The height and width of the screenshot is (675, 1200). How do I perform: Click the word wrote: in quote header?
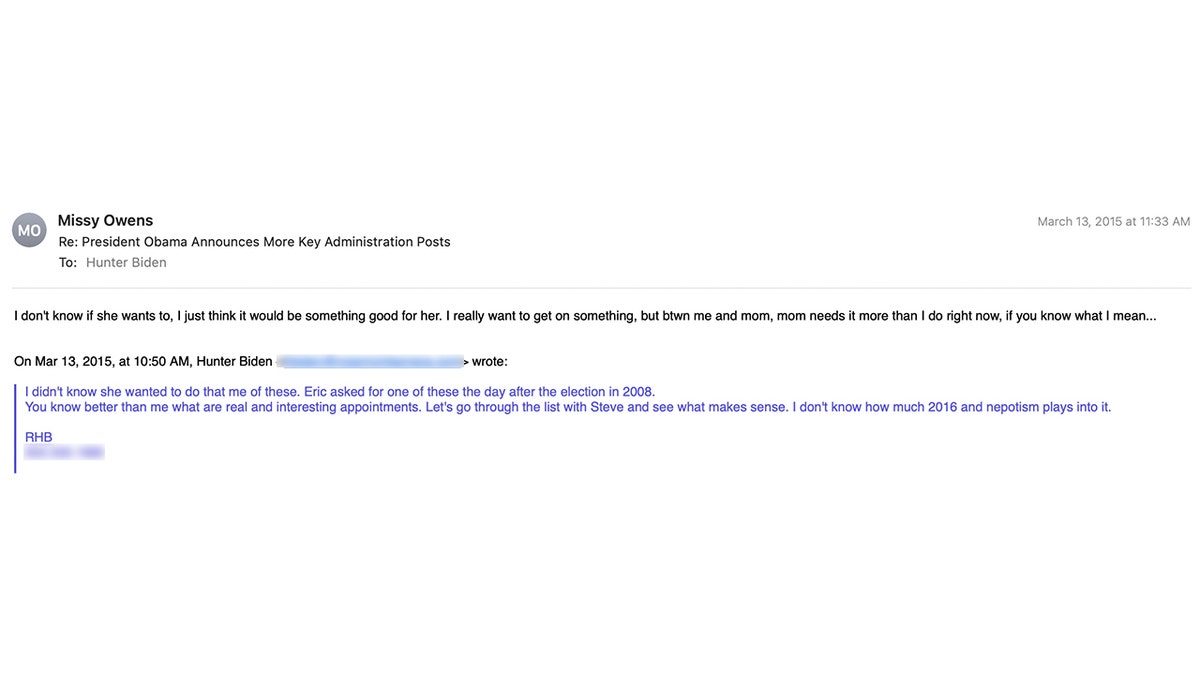489,361
